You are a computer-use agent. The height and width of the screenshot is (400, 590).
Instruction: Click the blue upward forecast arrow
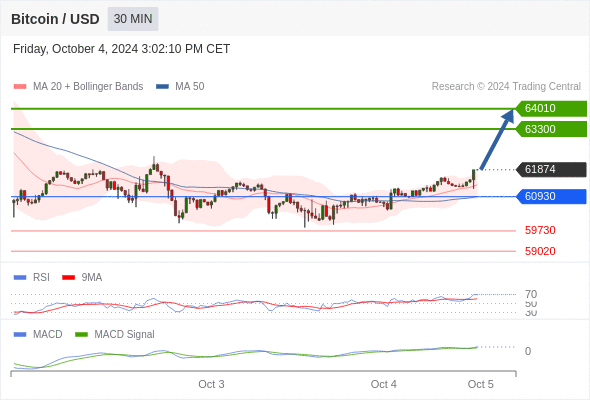pyautogui.click(x=497, y=139)
